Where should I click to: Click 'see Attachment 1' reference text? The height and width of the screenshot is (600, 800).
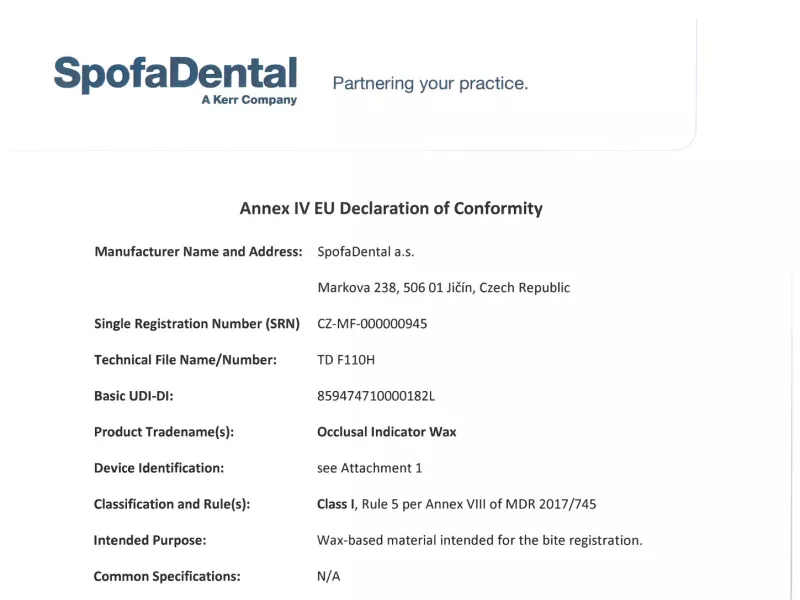pos(369,467)
